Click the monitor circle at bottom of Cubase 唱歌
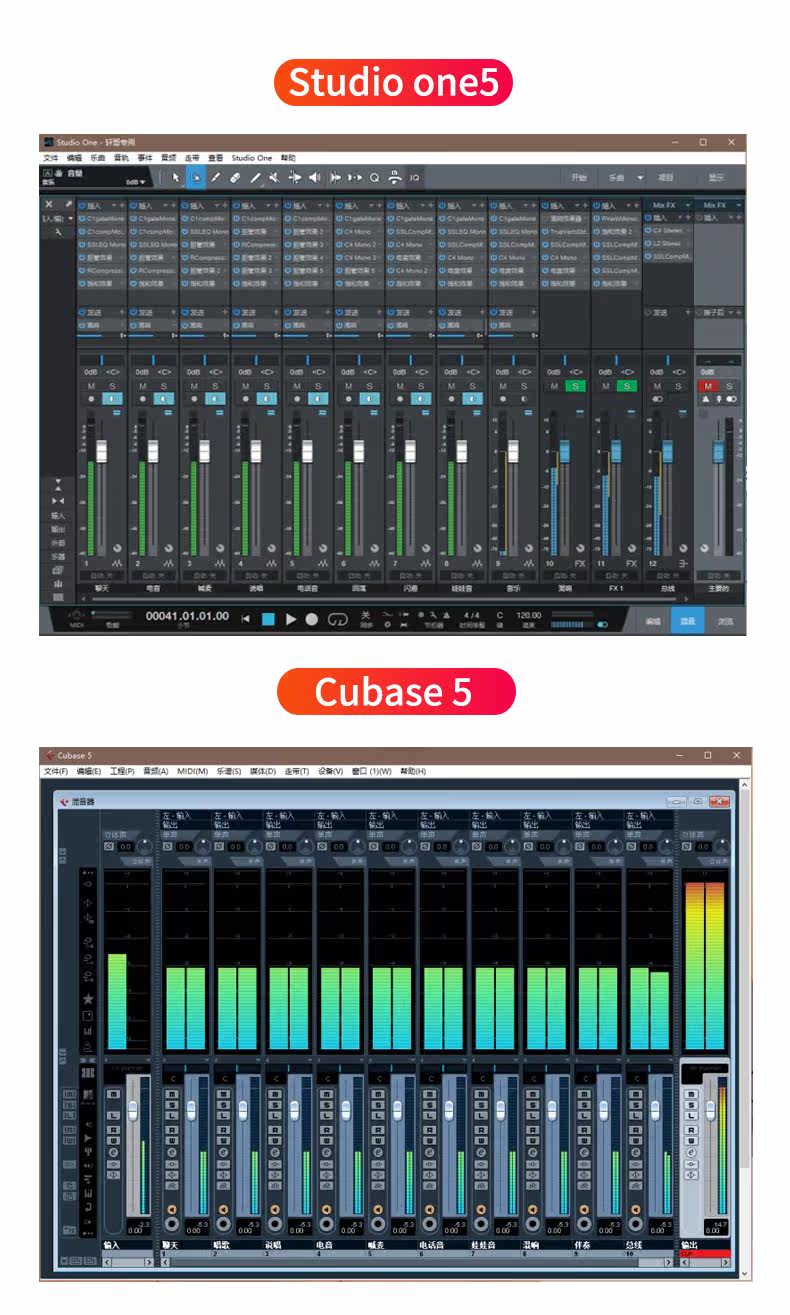Image resolution: width=790 pixels, height=1315 pixels. [x=222, y=1225]
